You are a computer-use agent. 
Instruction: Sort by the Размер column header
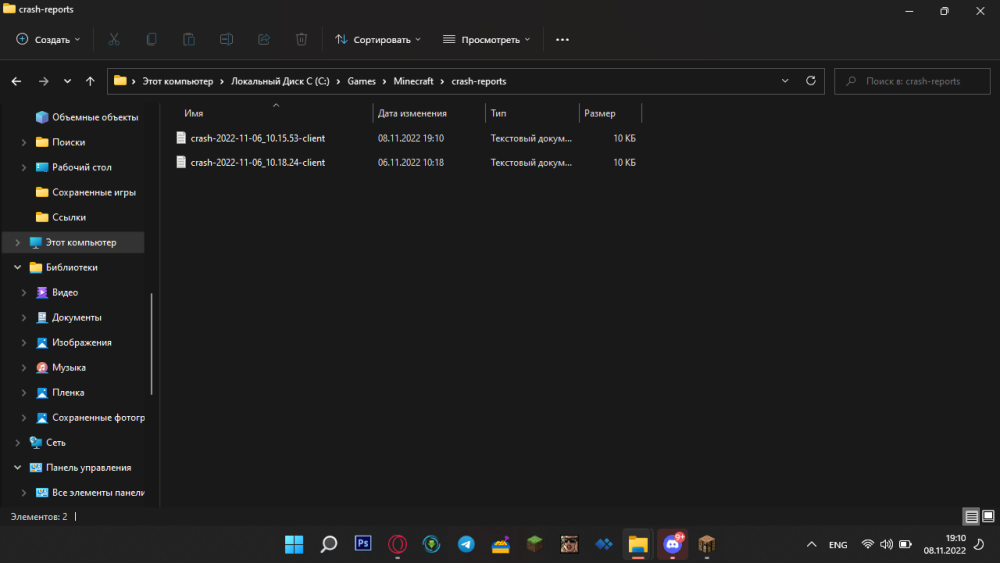(599, 113)
